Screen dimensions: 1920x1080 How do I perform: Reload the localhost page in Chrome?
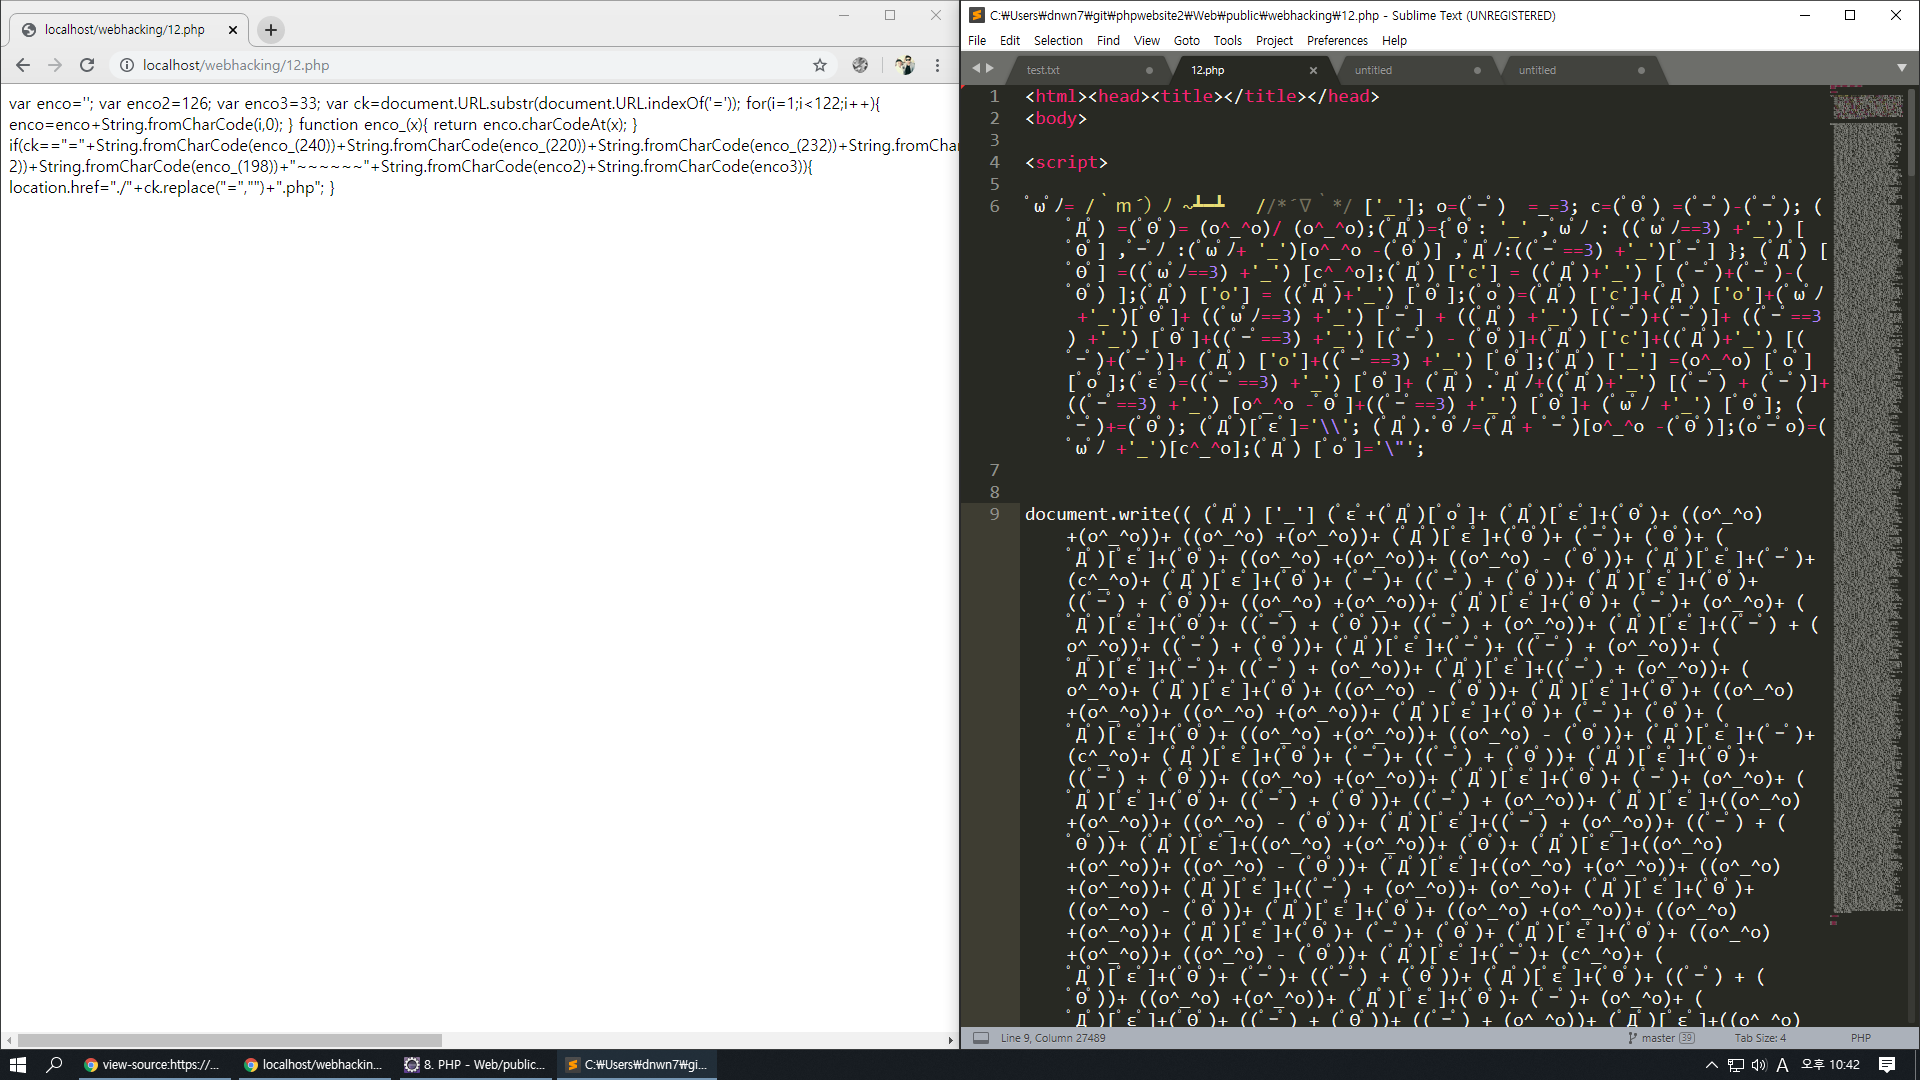[x=87, y=65]
